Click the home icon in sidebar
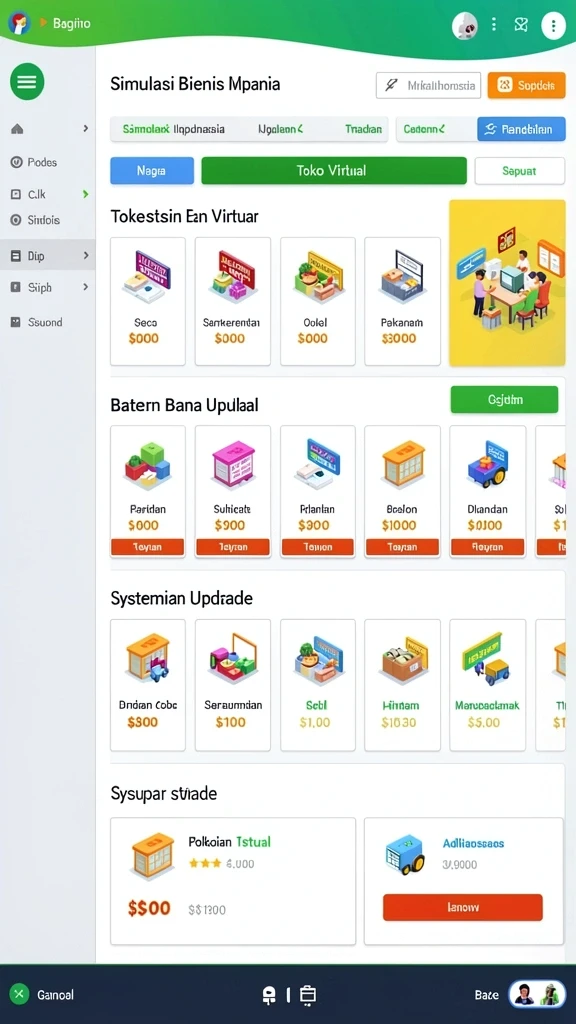The width and height of the screenshot is (576, 1024). tap(18, 129)
